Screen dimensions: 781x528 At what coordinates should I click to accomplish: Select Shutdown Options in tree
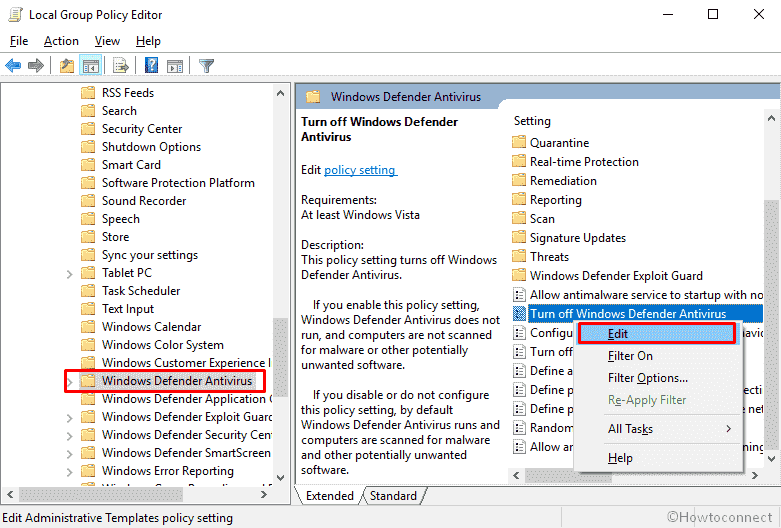151,146
